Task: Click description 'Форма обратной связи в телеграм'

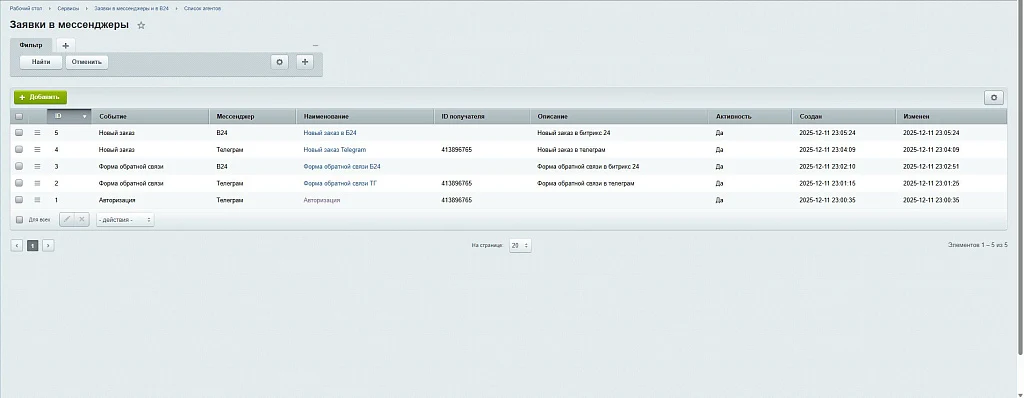Action: (586, 183)
